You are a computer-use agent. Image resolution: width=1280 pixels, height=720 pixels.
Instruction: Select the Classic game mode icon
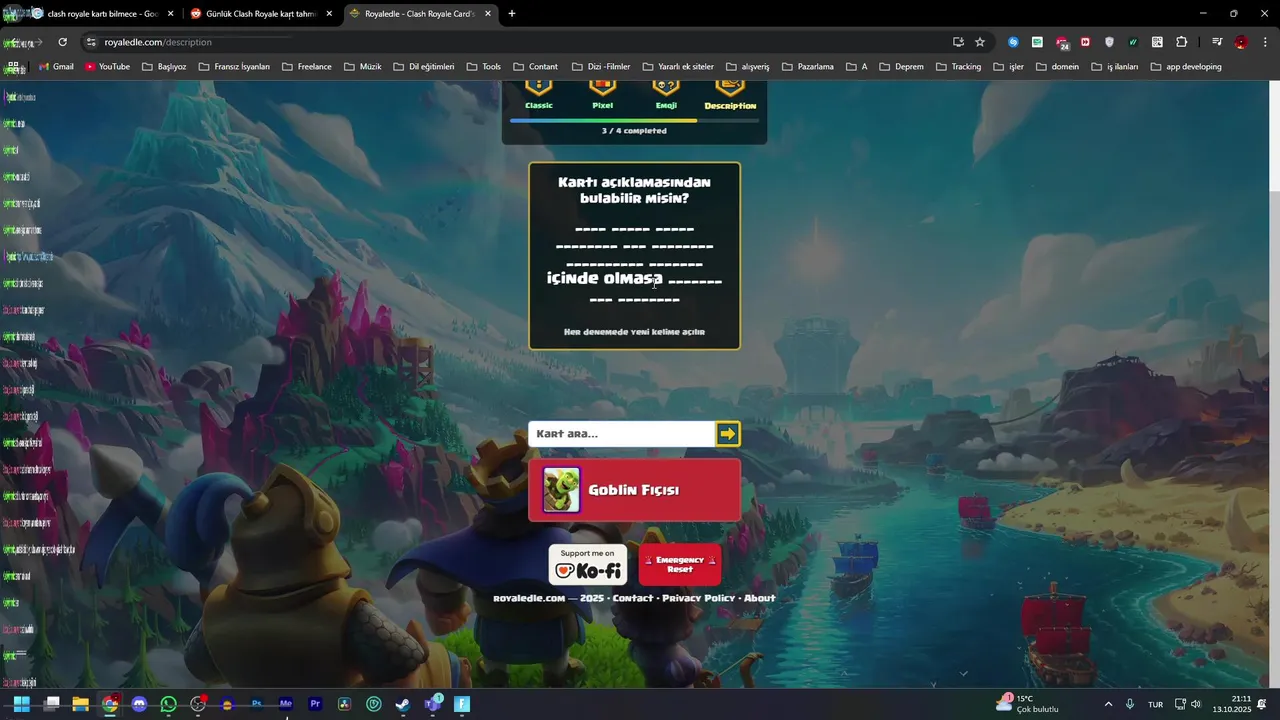pyautogui.click(x=539, y=88)
